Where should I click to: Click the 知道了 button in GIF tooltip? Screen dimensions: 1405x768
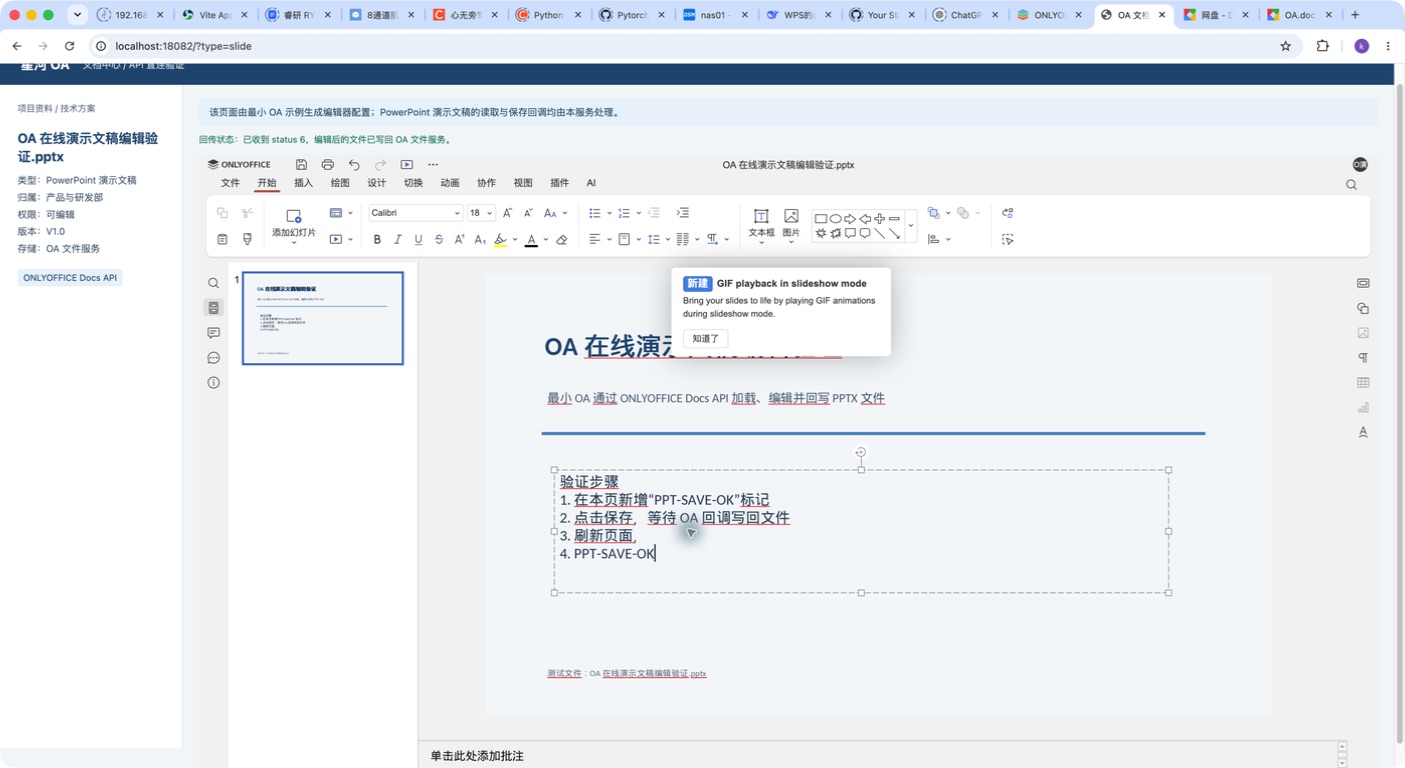[x=706, y=339]
